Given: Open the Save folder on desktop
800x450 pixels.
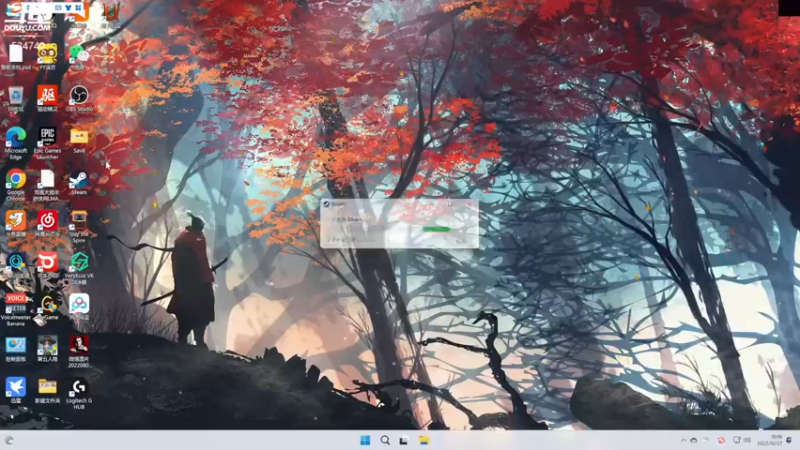Looking at the screenshot, I should pos(79,140).
